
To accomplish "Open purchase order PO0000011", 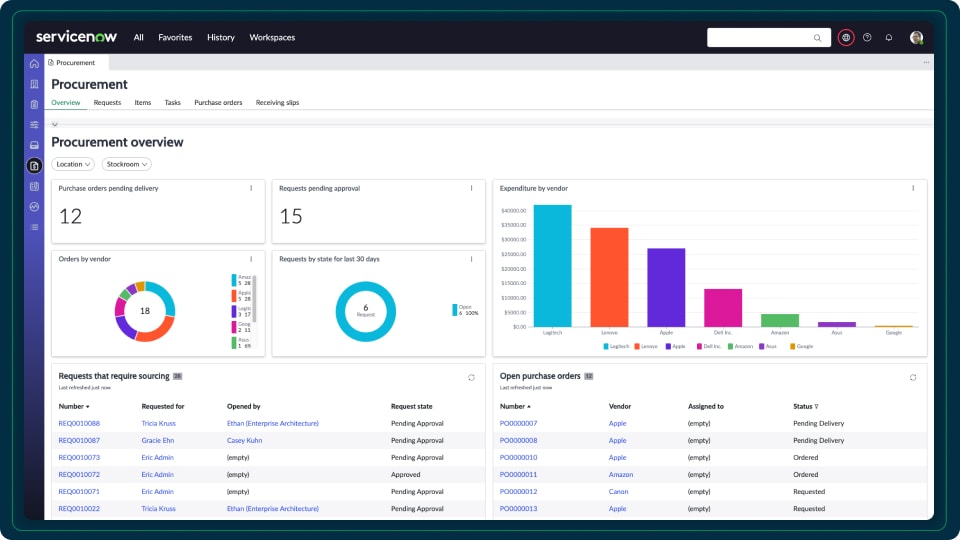I will click(518, 475).
